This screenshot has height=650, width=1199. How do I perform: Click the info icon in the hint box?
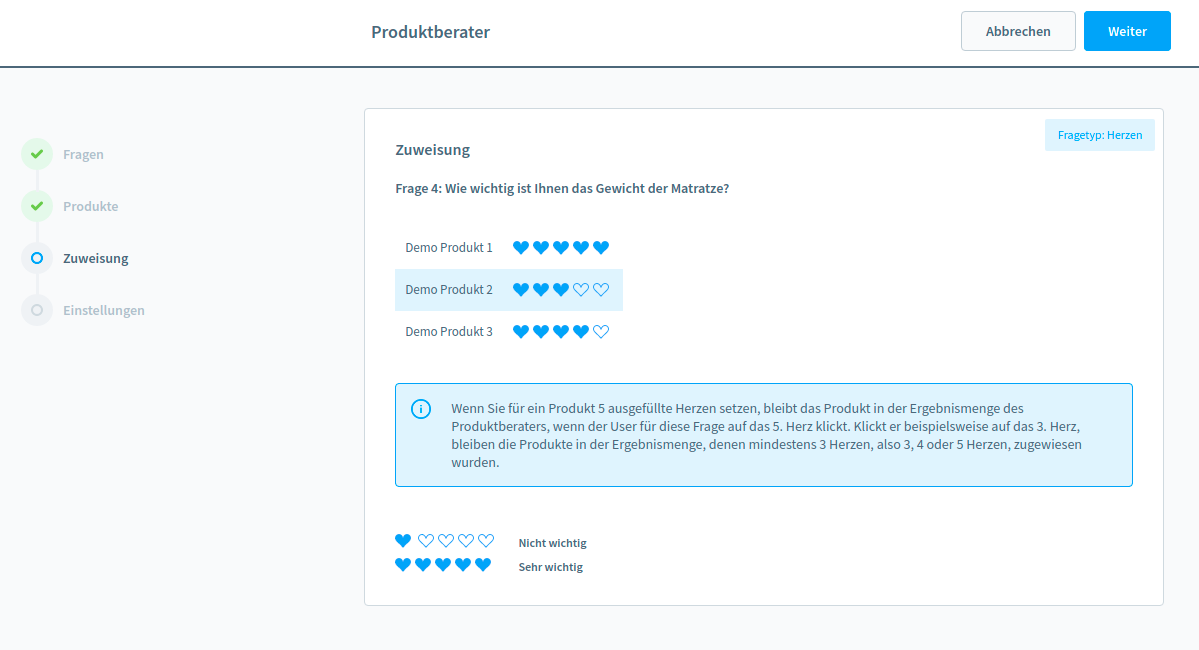click(421, 409)
